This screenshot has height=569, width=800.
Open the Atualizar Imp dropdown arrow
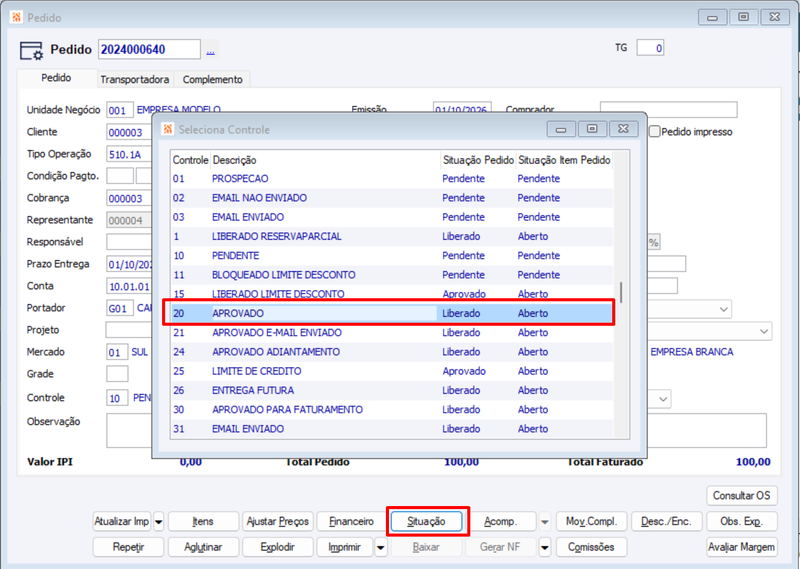(159, 522)
